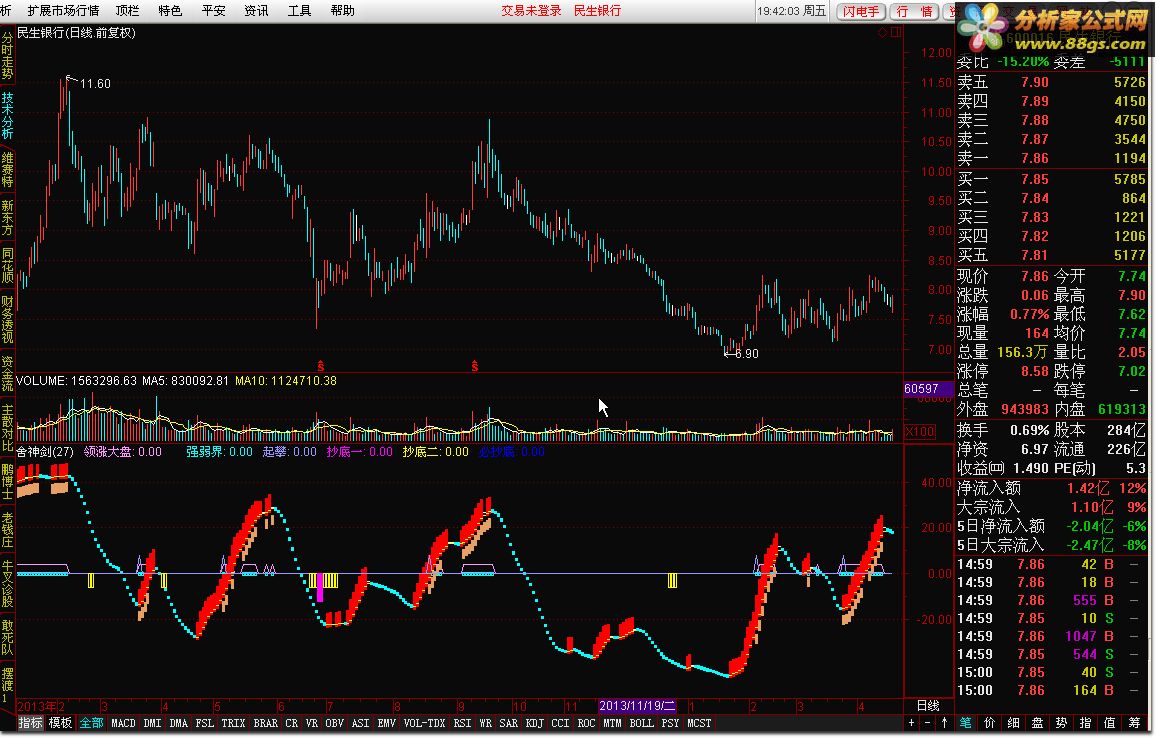
Task: Select the 指 tab in quote panel
Action: [1085, 723]
